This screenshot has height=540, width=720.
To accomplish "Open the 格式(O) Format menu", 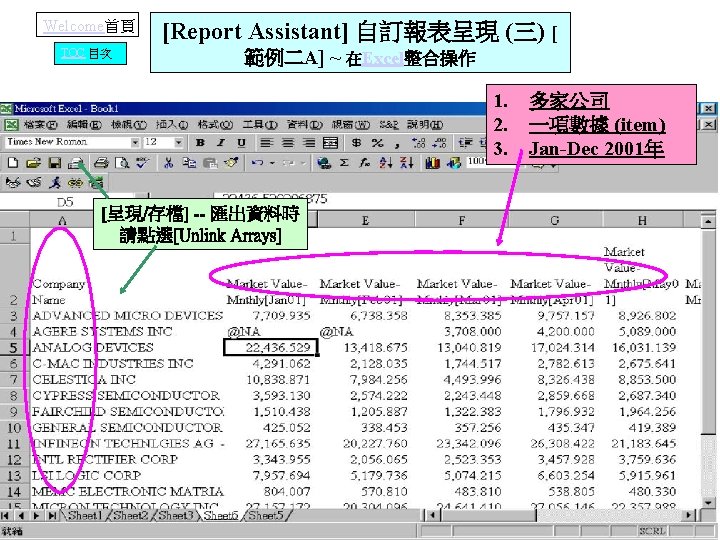I will pyautogui.click(x=215, y=124).
